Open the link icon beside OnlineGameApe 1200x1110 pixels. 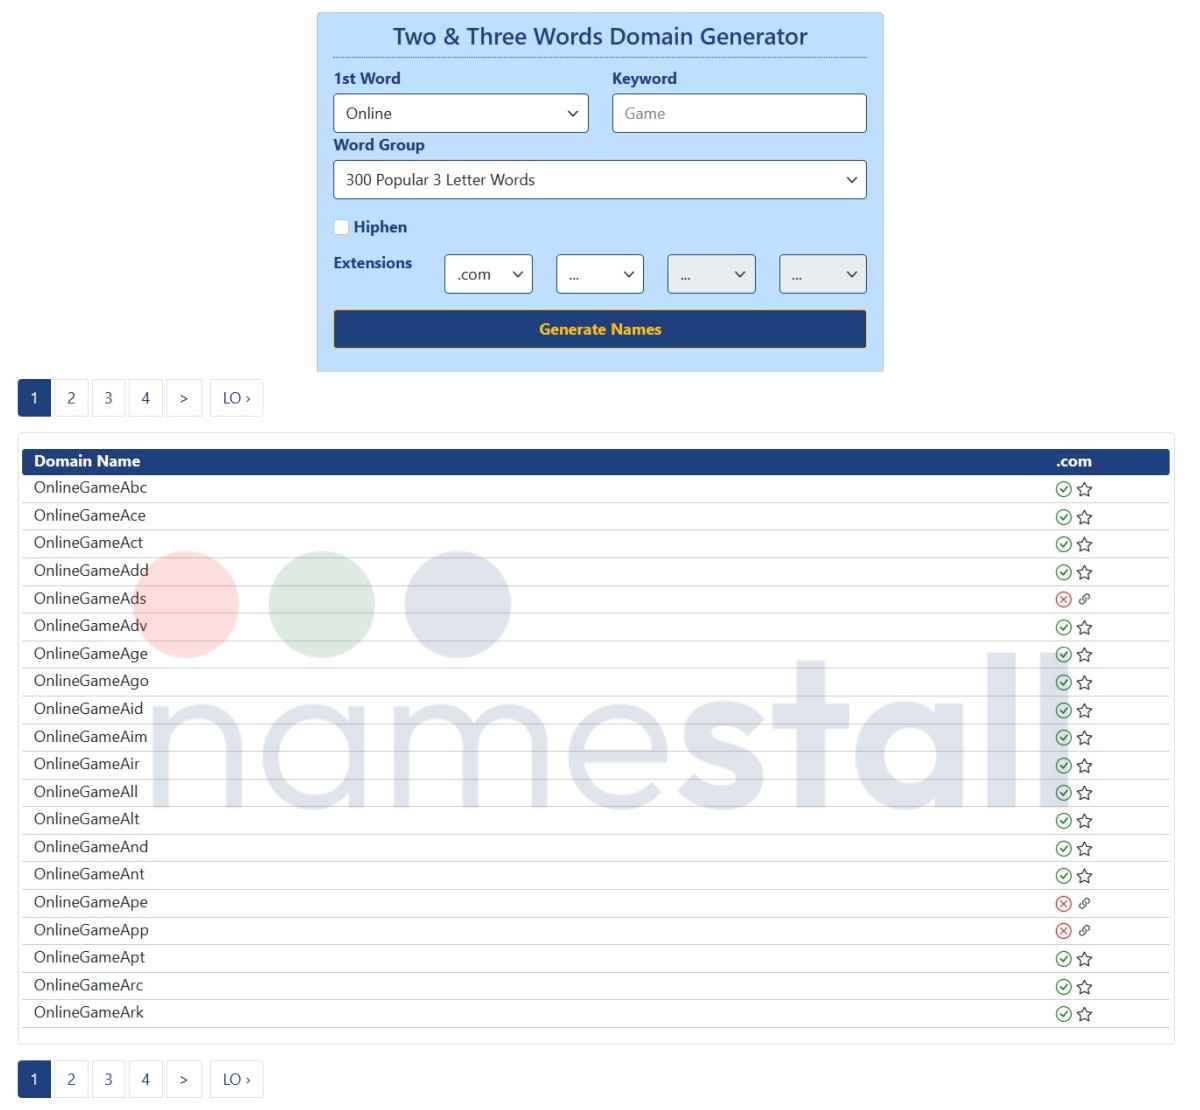click(x=1085, y=902)
